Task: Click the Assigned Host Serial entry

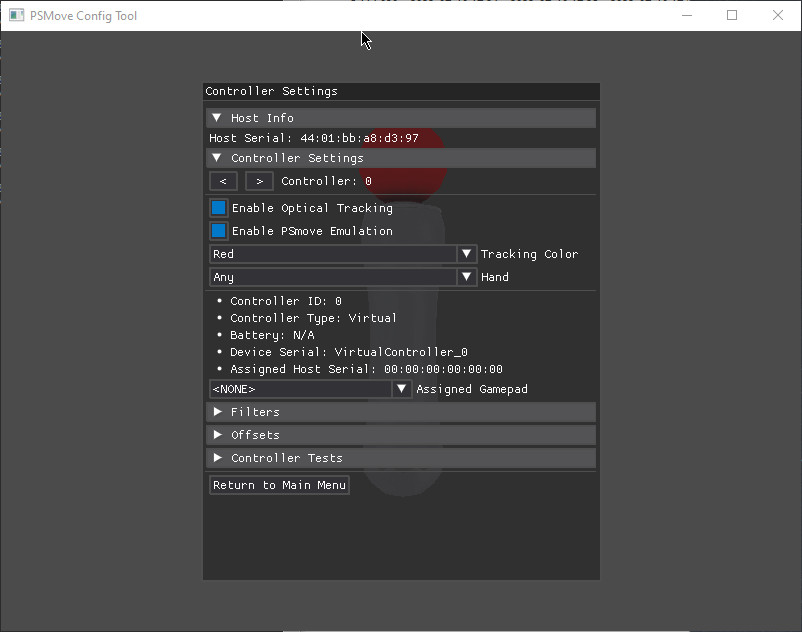Action: coord(366,369)
